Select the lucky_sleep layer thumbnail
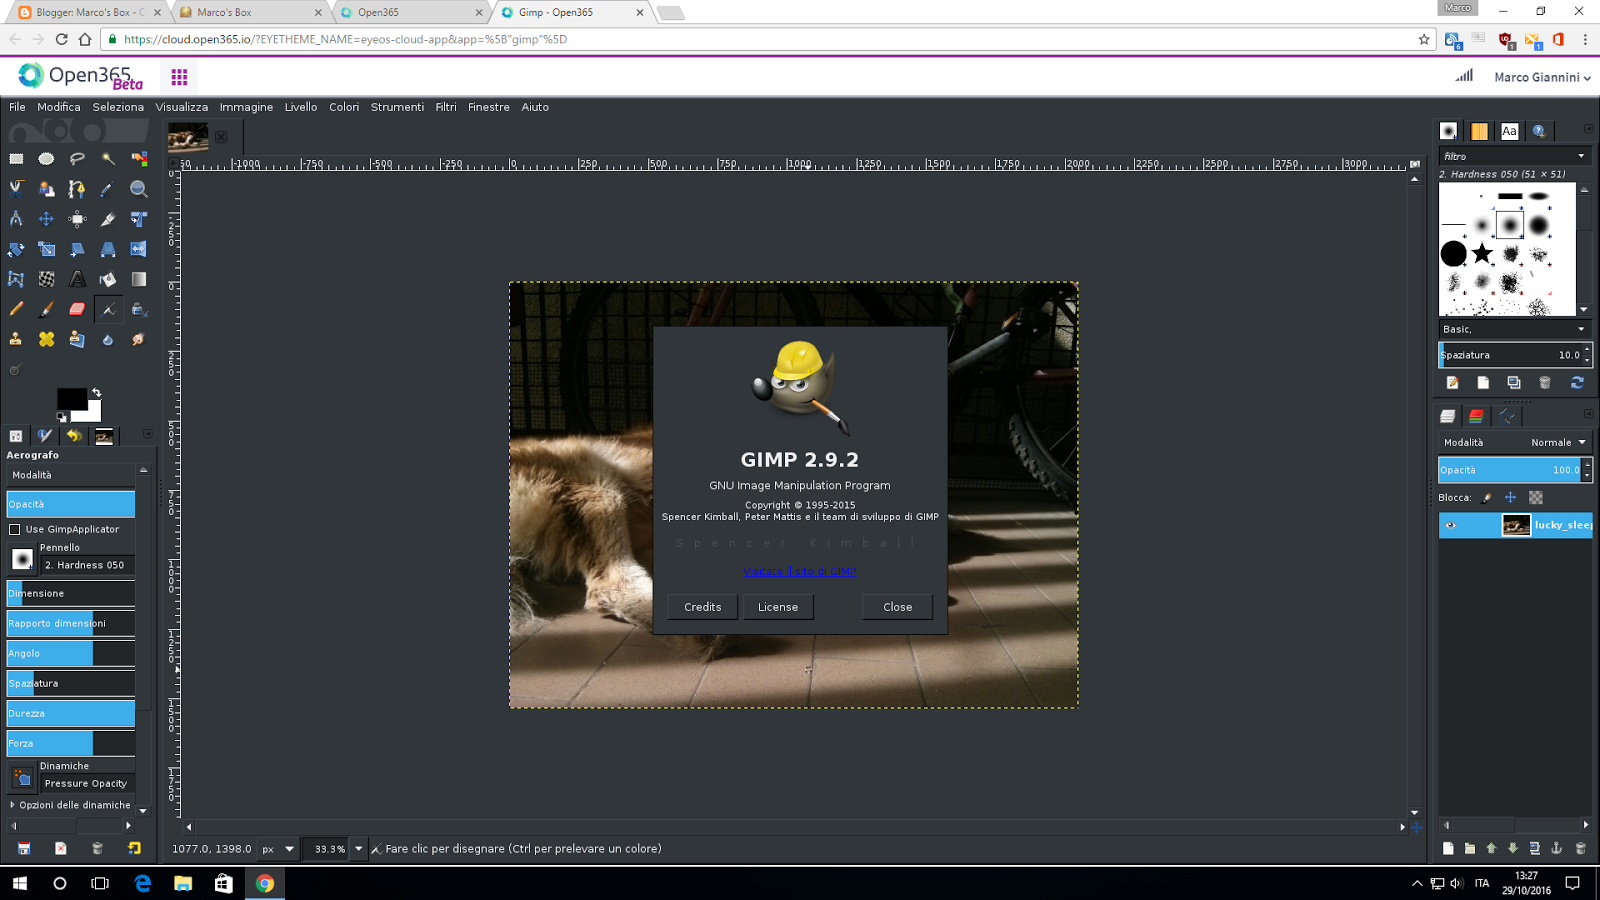The image size is (1600, 900). pyautogui.click(x=1516, y=525)
